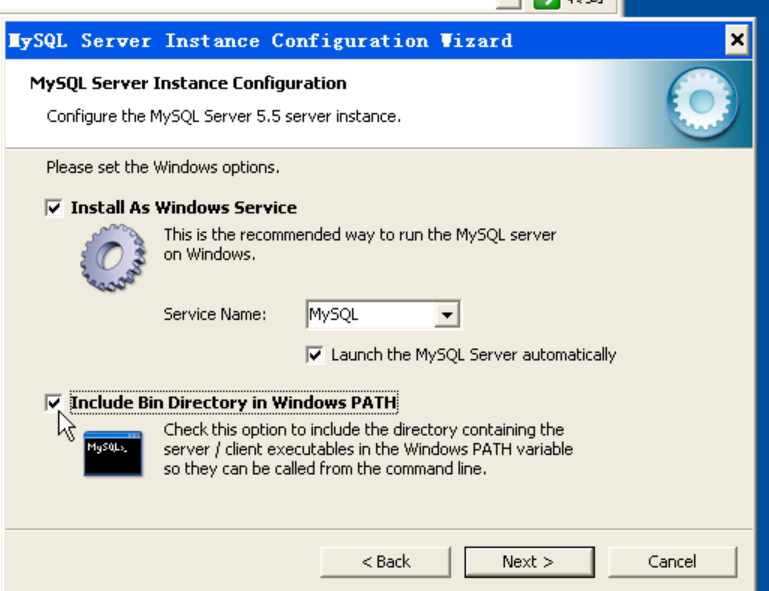769x591 pixels.
Task: Click the green arrow icon behind the wizard
Action: tap(546, 4)
